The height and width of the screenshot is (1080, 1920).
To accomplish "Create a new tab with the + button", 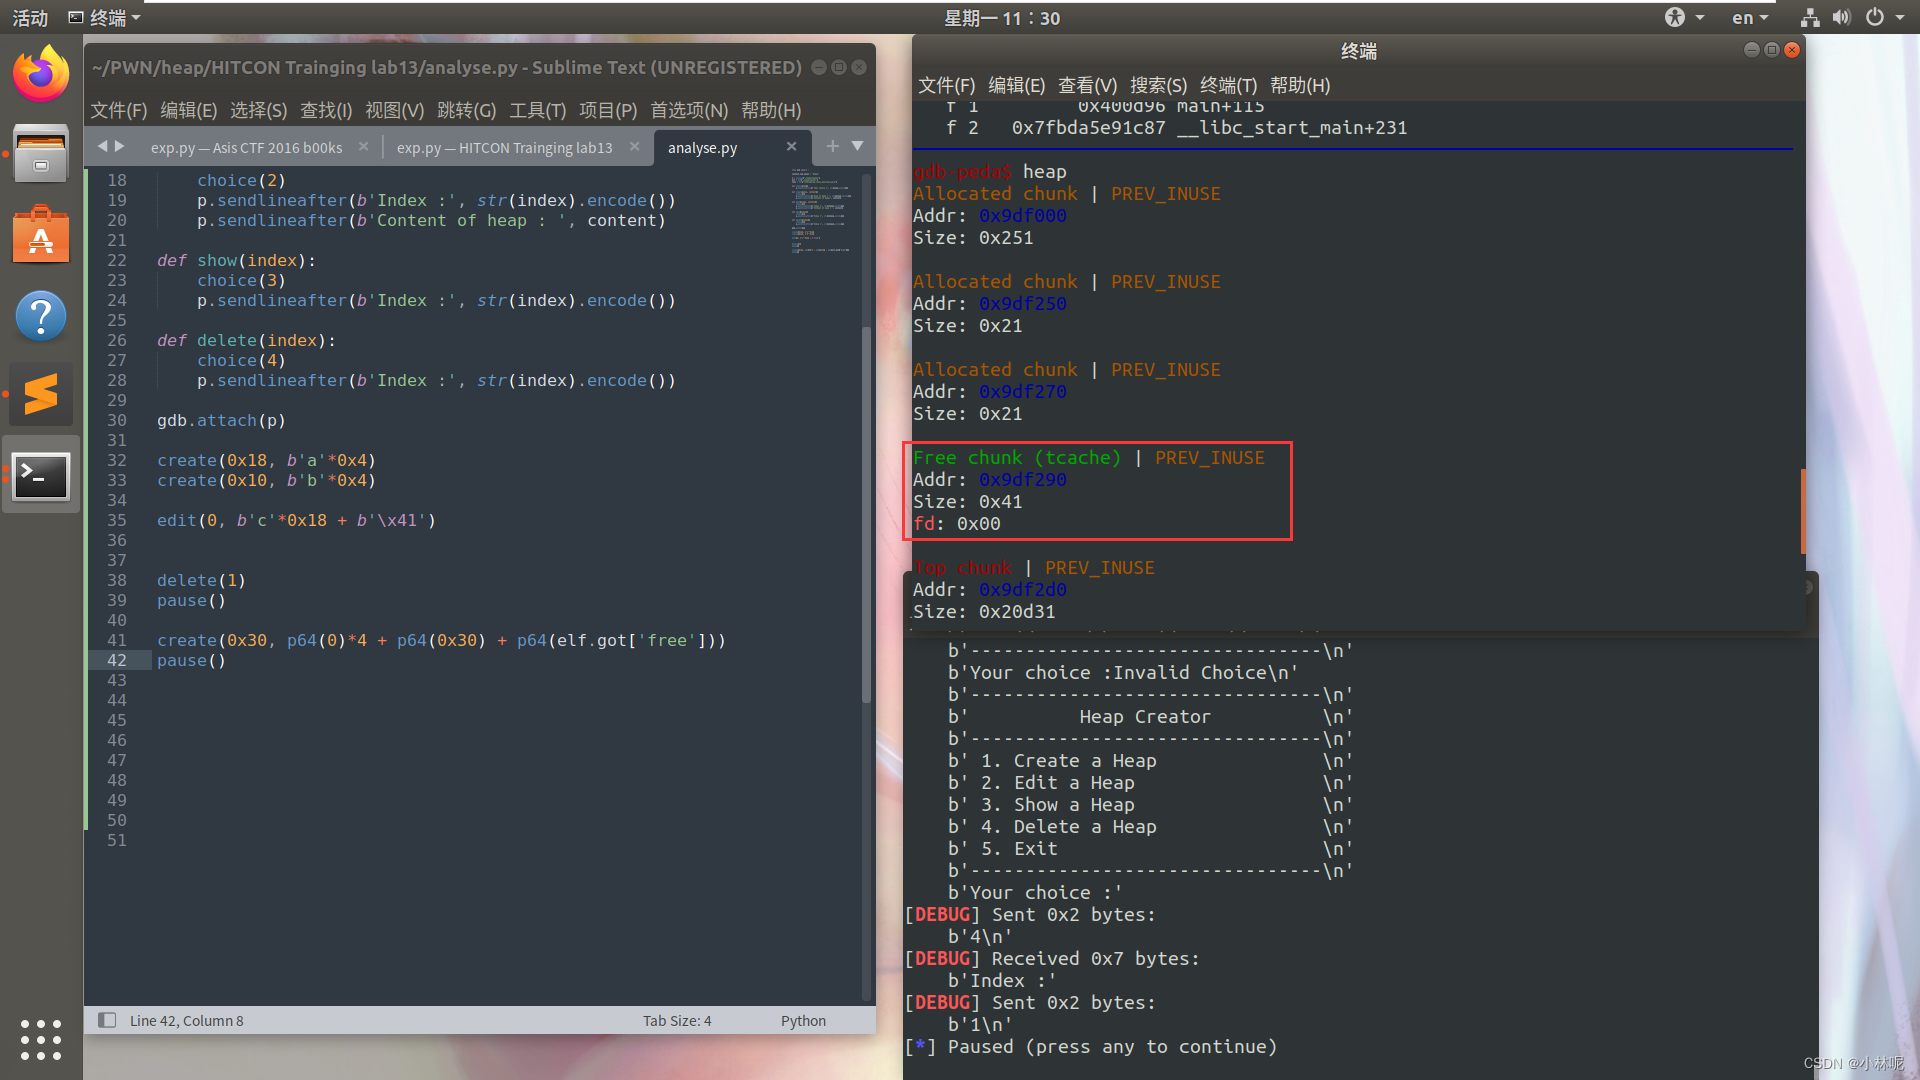I will [x=833, y=146].
